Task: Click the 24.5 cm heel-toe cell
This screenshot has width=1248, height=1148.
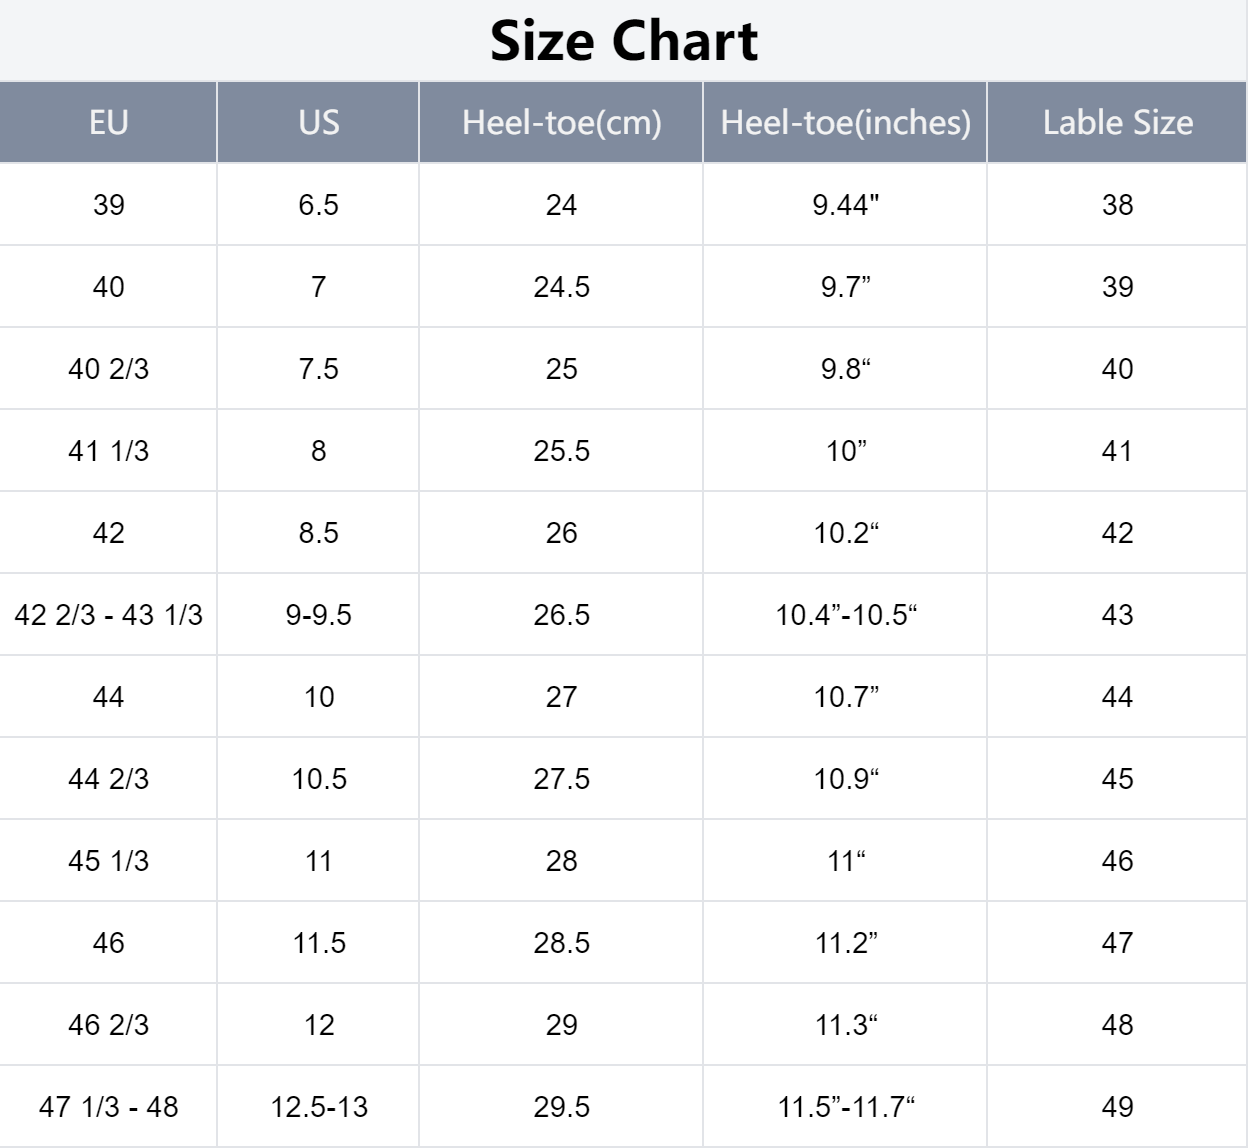Action: coord(561,287)
